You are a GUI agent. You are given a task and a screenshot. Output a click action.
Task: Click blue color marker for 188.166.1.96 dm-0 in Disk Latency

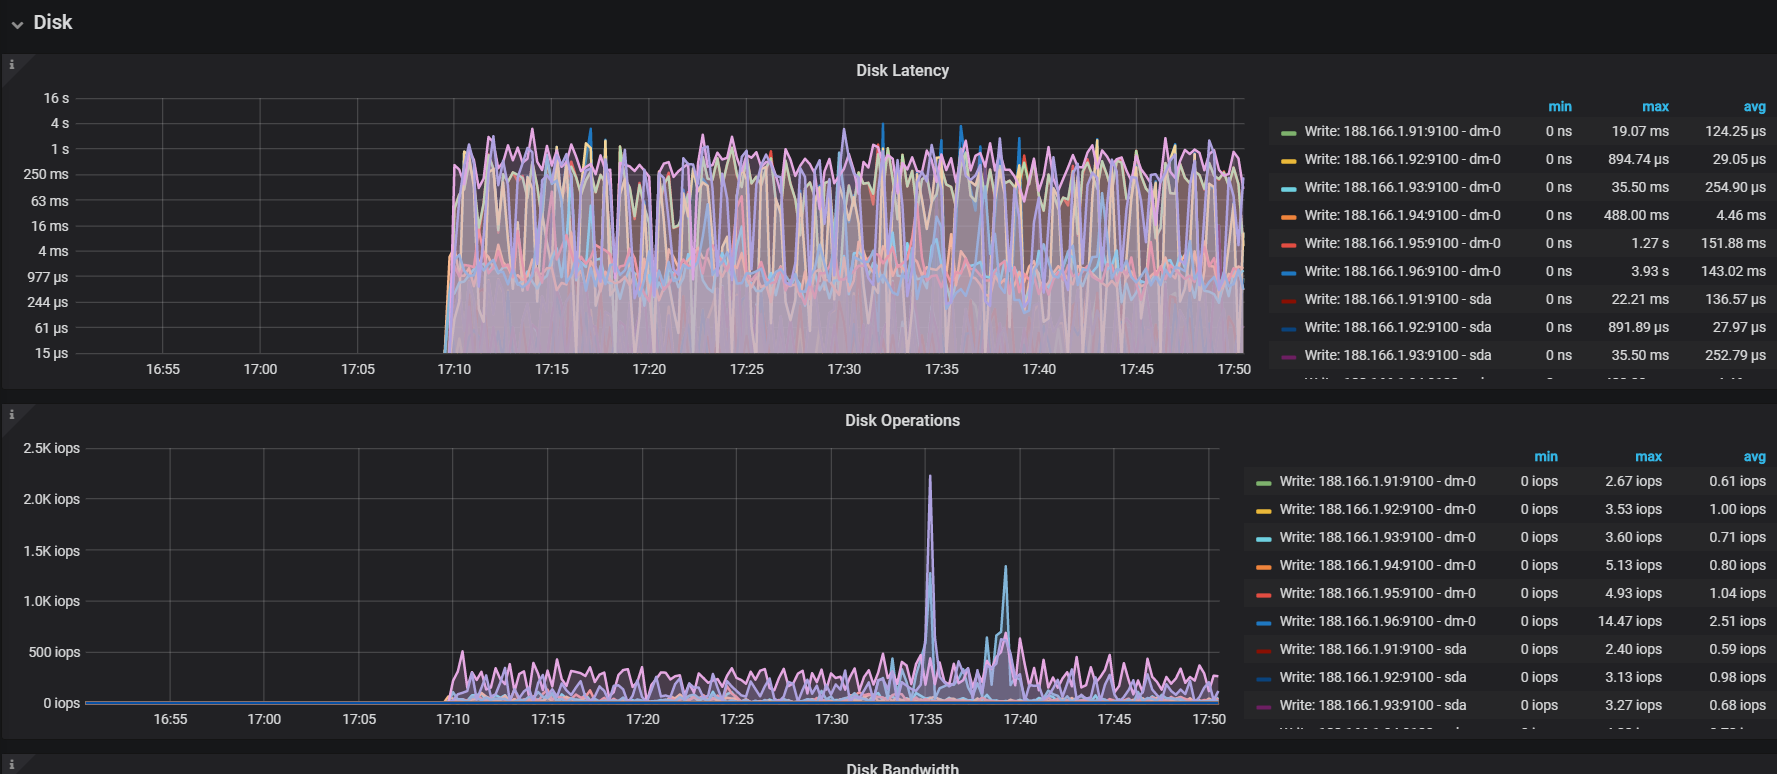point(1288,272)
